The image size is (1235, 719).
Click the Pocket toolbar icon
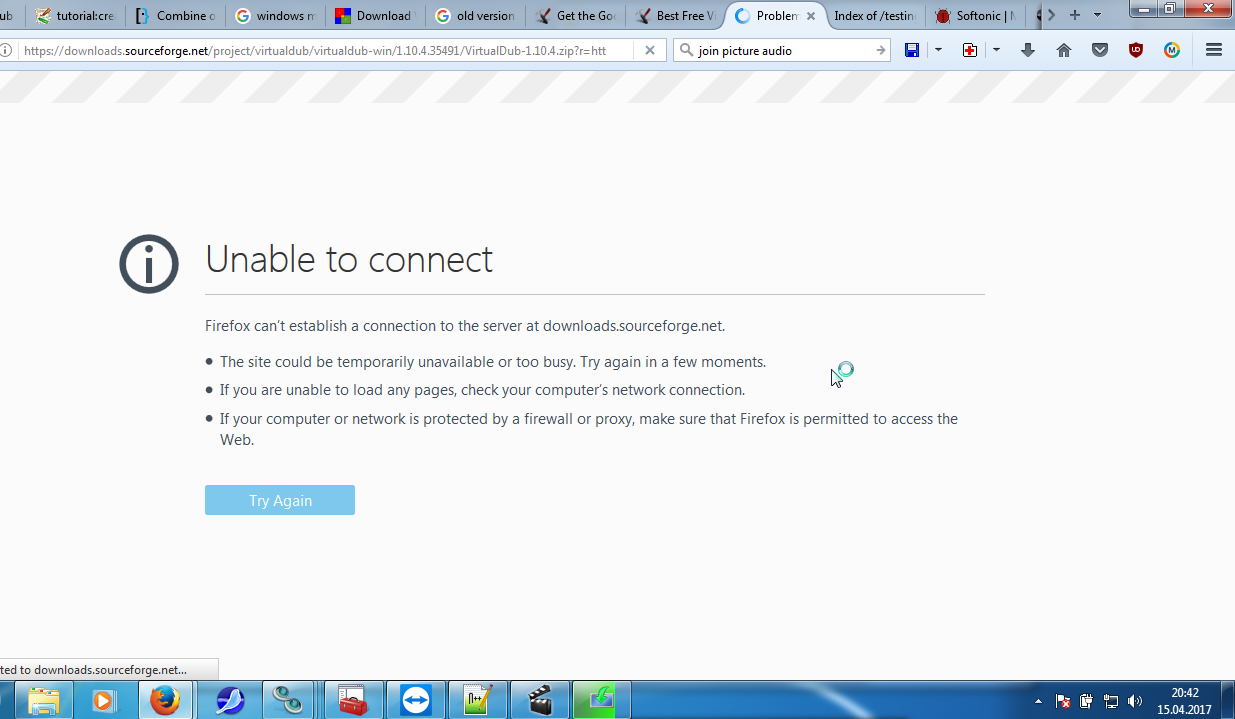[x=1100, y=50]
